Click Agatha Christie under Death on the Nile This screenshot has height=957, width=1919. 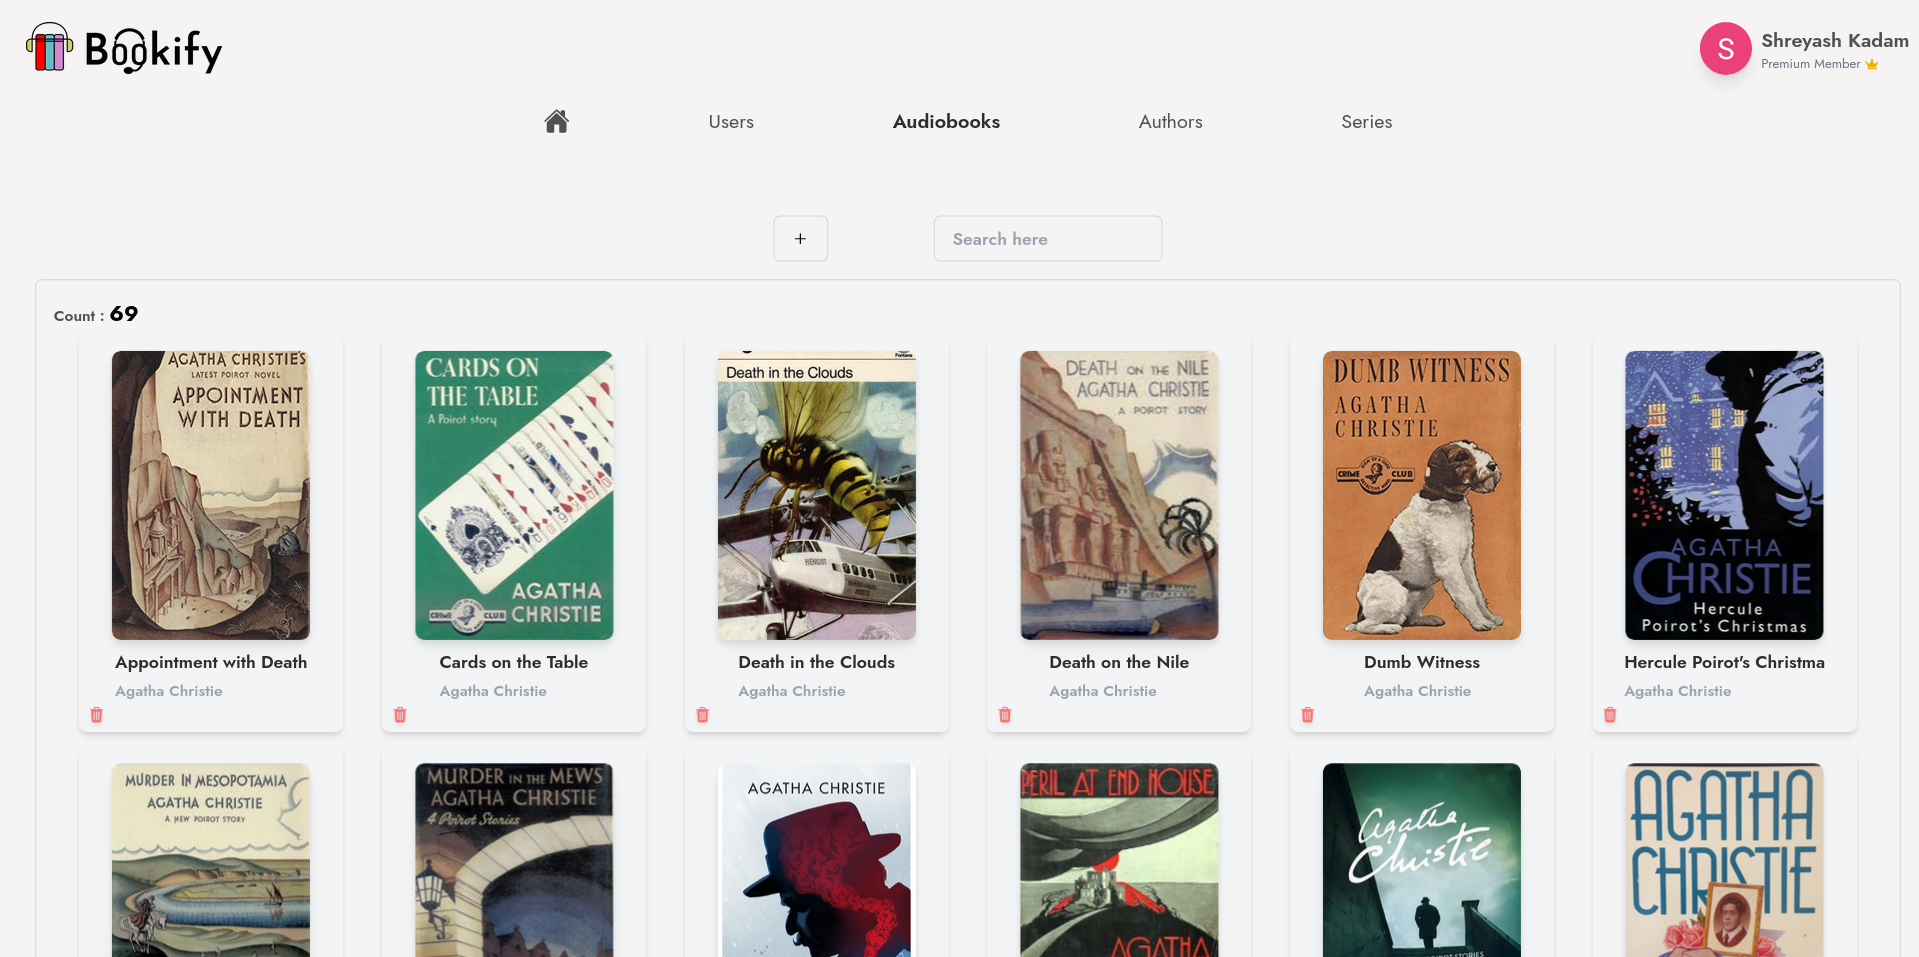[1103, 691]
